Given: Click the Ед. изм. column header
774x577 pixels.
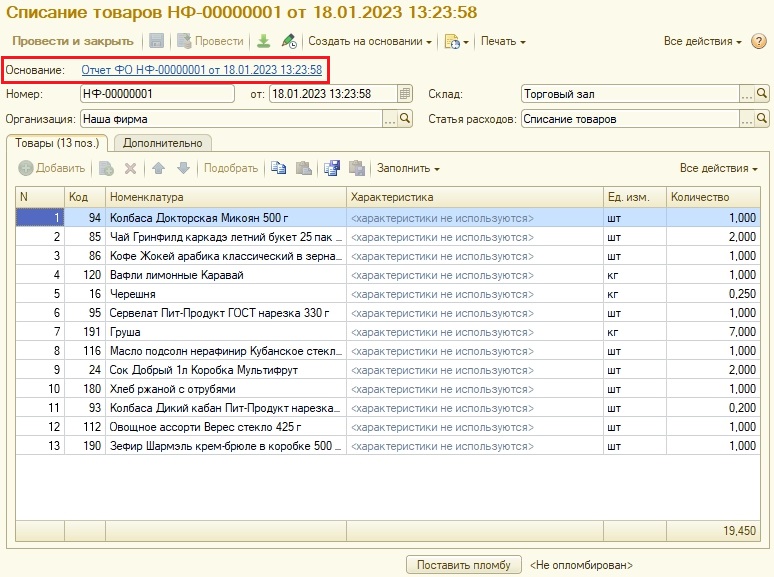Looking at the screenshot, I should click(634, 197).
